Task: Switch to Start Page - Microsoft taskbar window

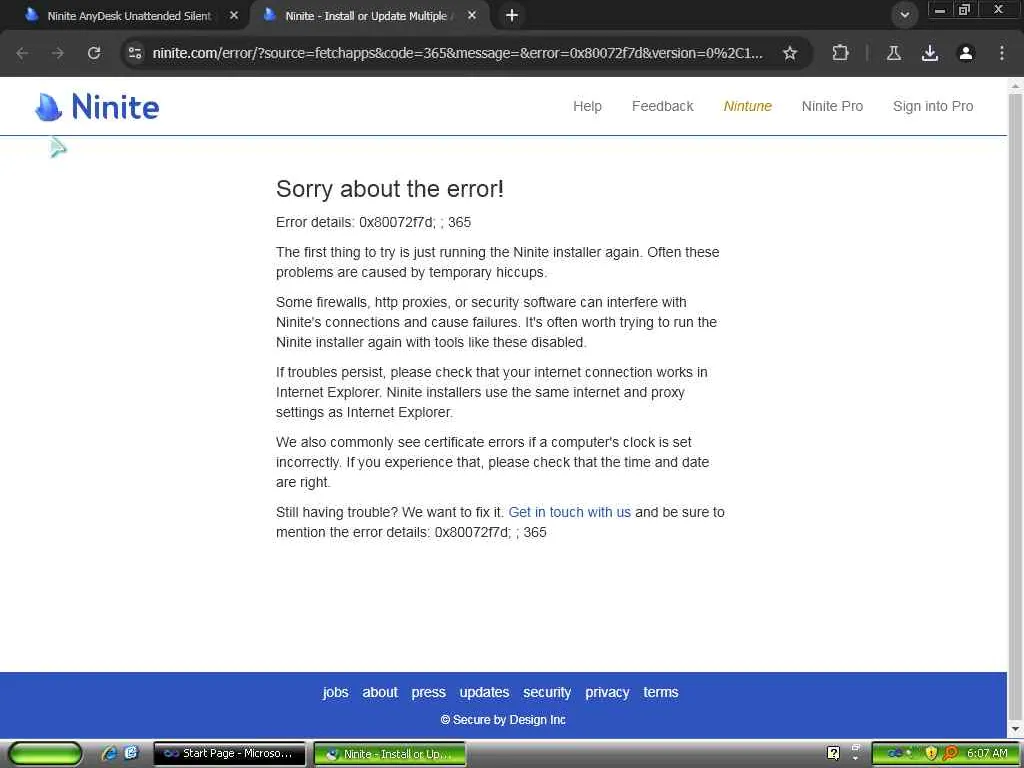Action: point(229,754)
